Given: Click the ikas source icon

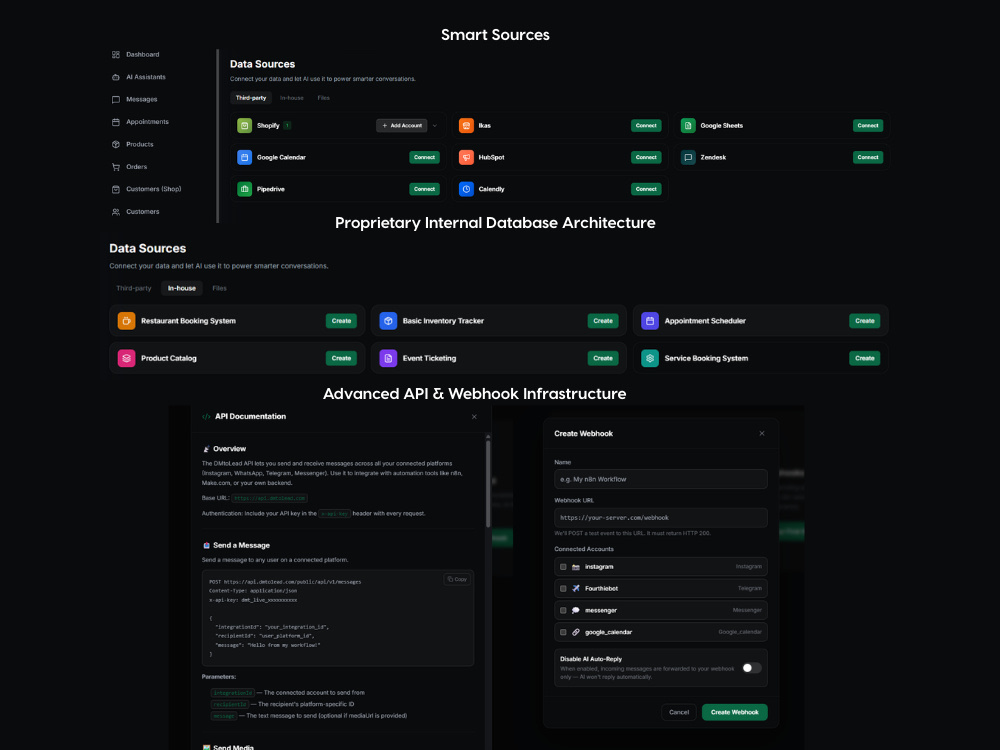Looking at the screenshot, I should [x=466, y=126].
